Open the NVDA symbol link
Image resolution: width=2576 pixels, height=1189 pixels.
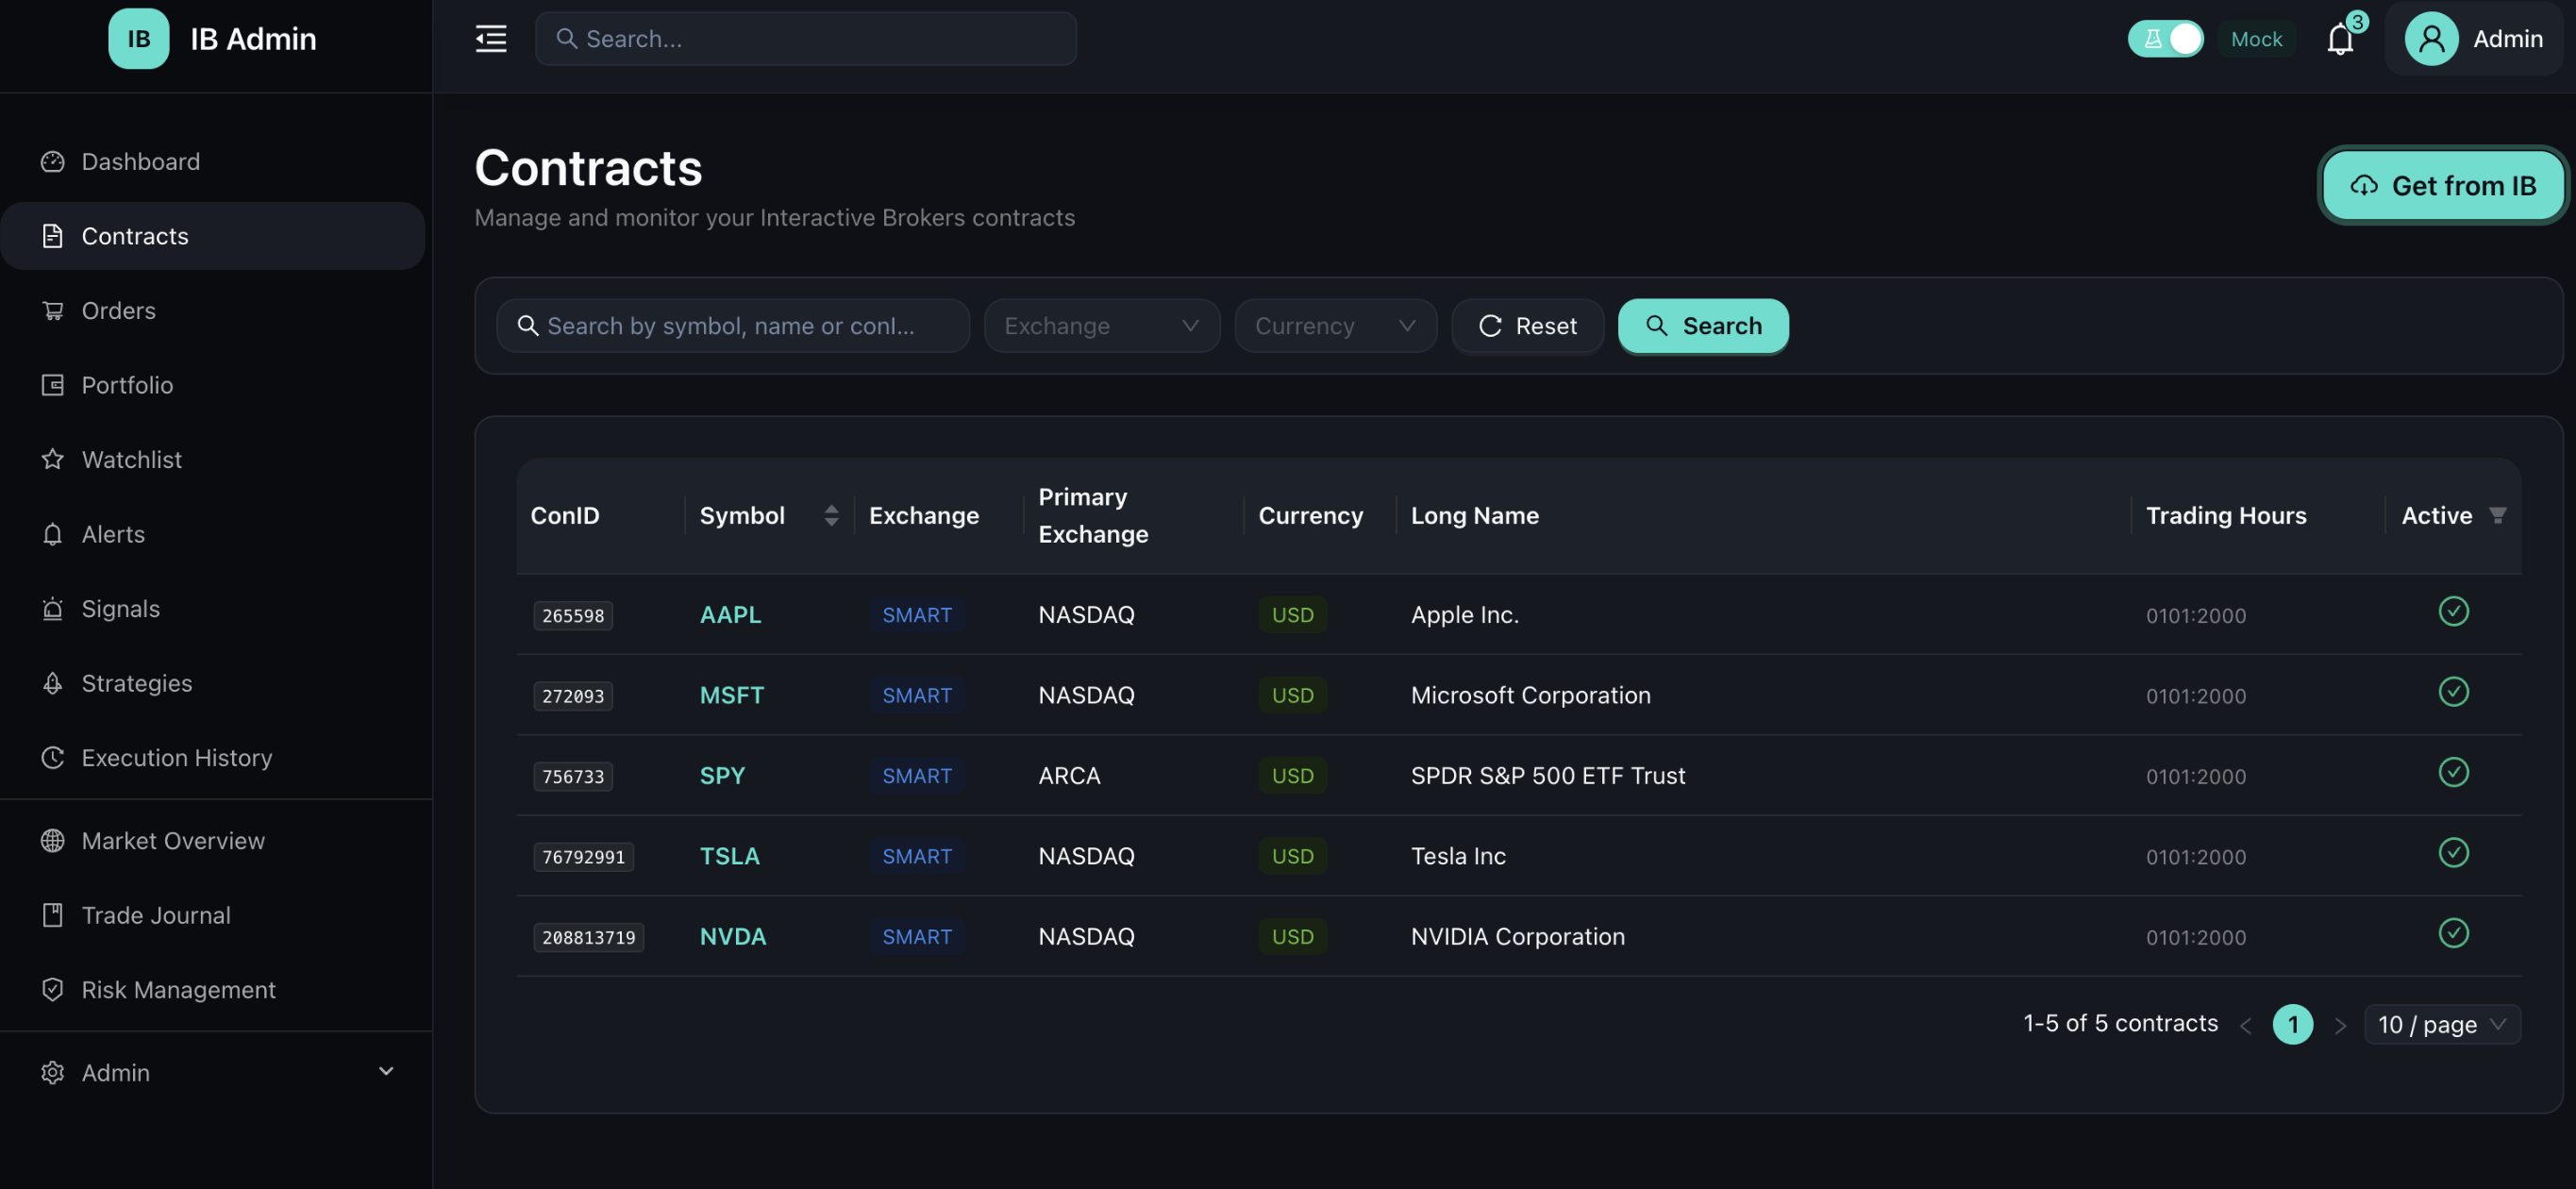(733, 936)
